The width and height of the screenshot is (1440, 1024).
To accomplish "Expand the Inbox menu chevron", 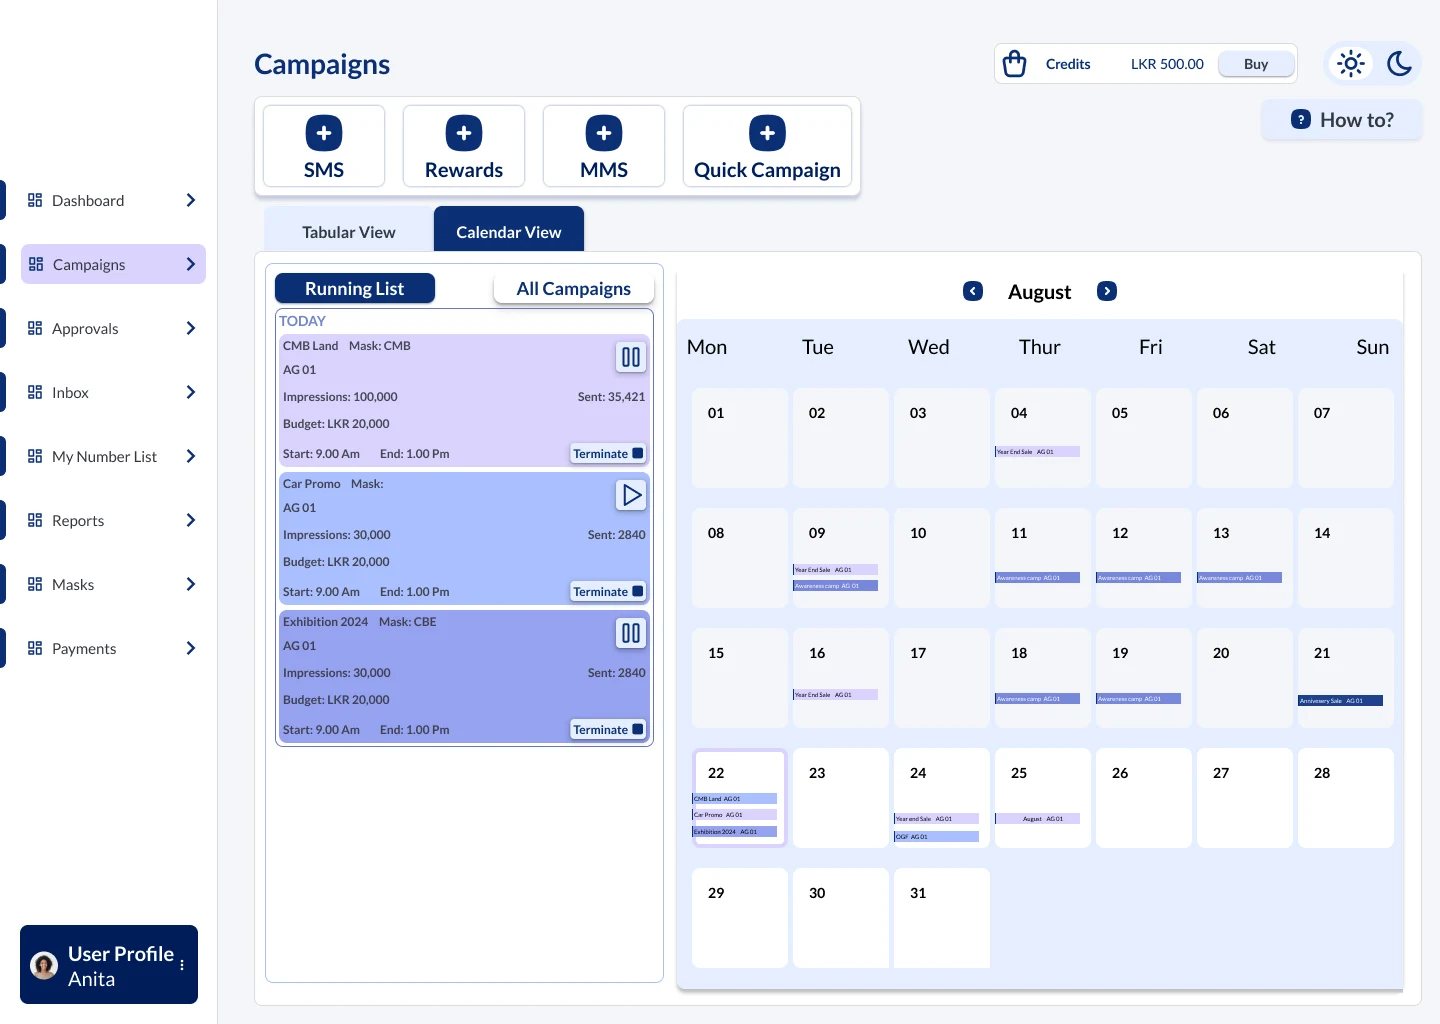I will point(191,392).
